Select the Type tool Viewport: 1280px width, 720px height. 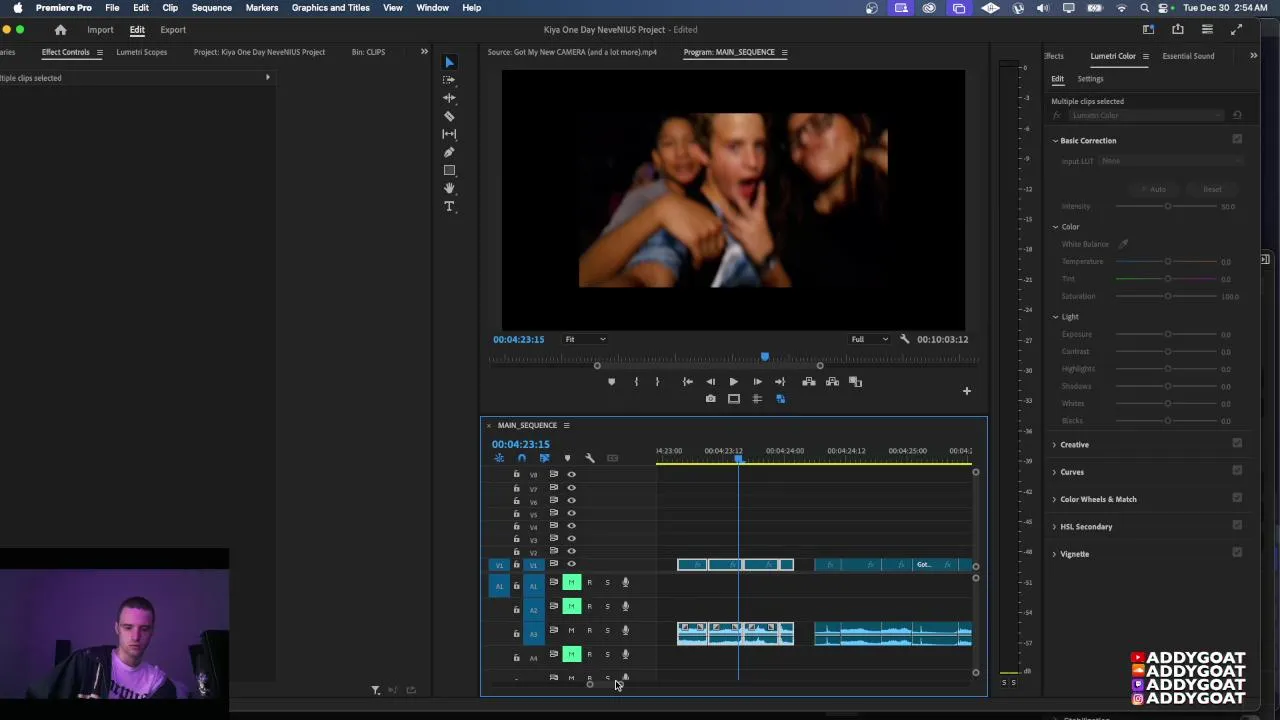449,206
